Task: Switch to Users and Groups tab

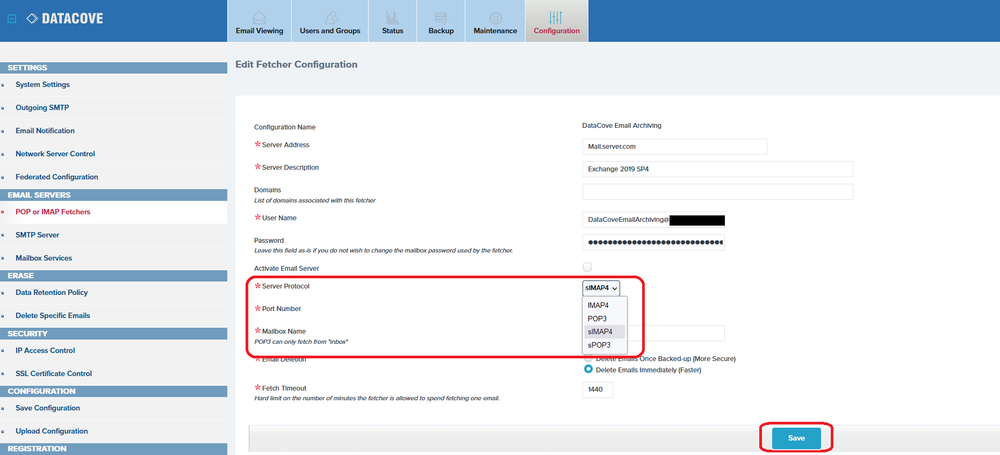Action: 330,21
